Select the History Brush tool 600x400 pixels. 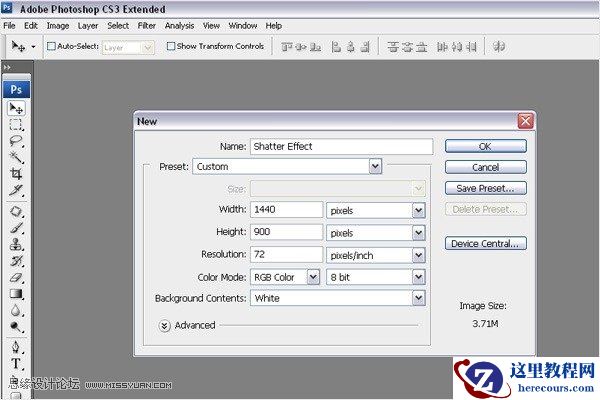pos(16,261)
